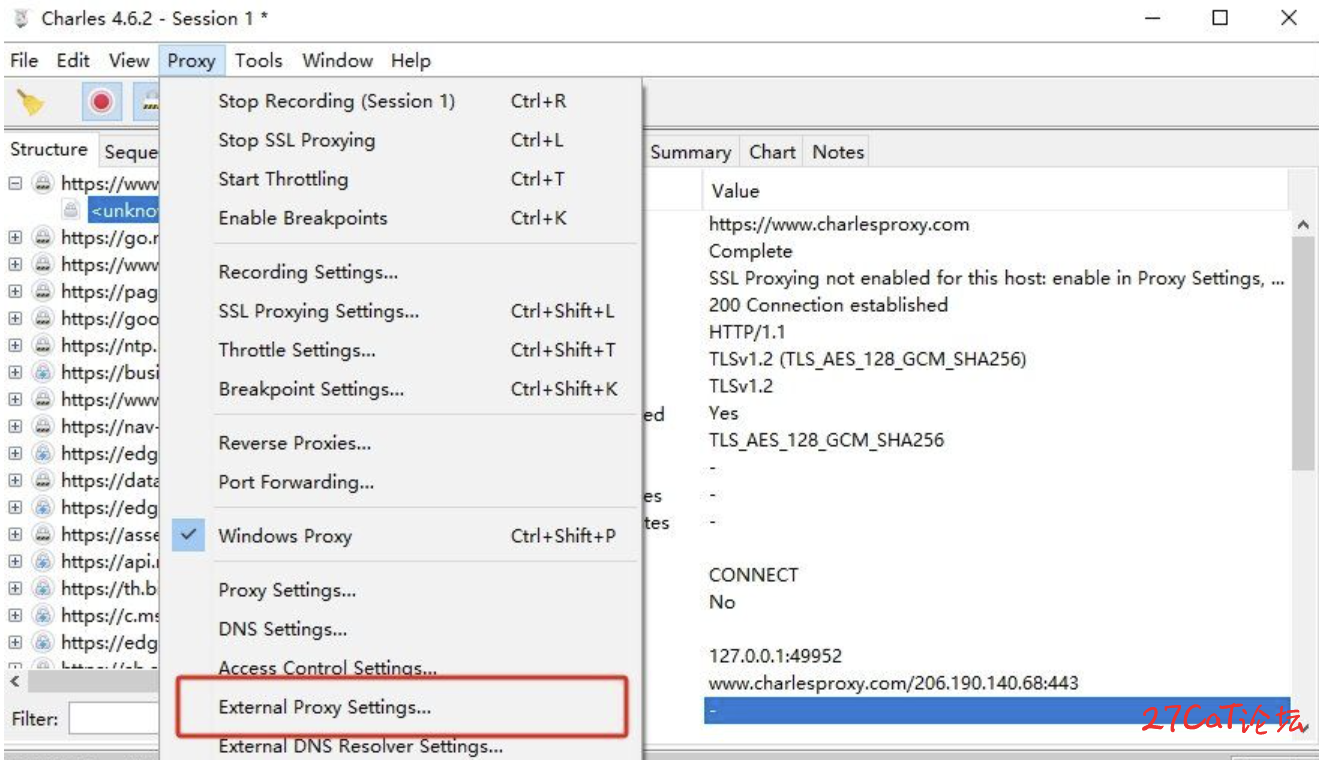Close the open Proxy menu

pyautogui.click(x=192, y=61)
